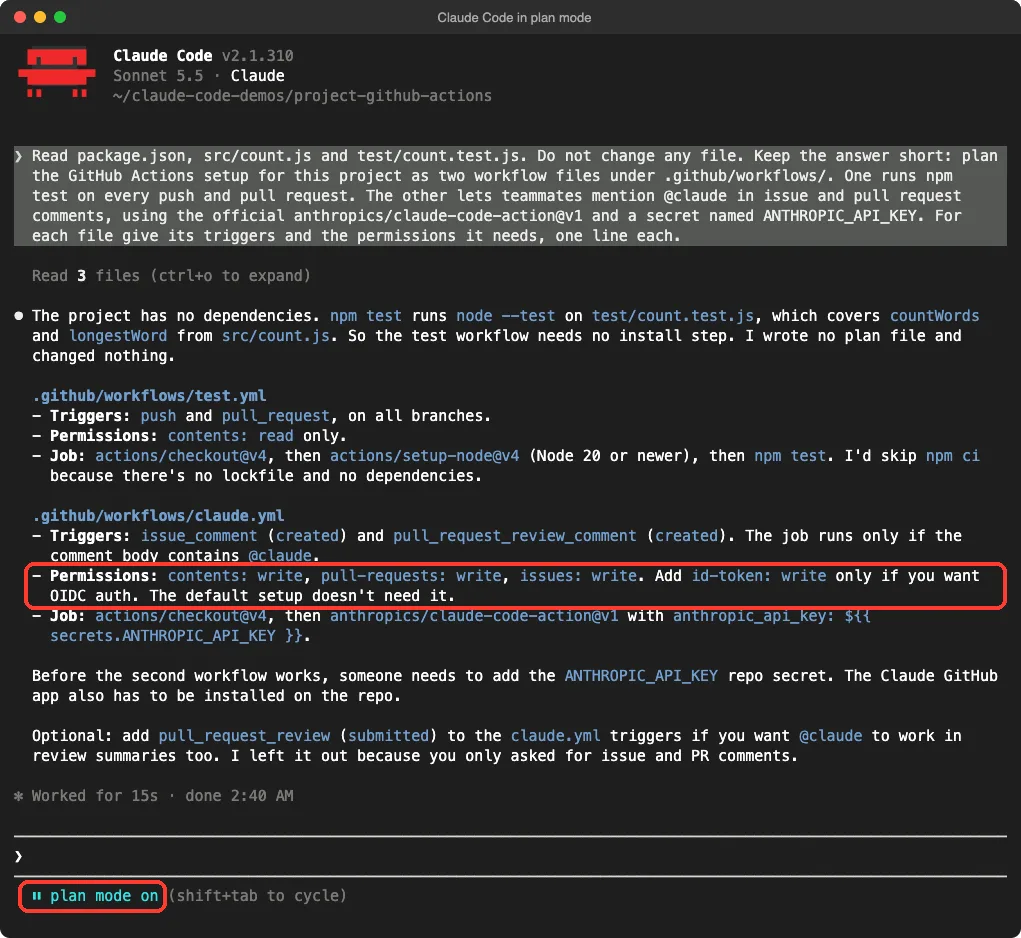Image resolution: width=1021 pixels, height=938 pixels.
Task: Click the red Claude Code mascot logo
Action: (57, 72)
